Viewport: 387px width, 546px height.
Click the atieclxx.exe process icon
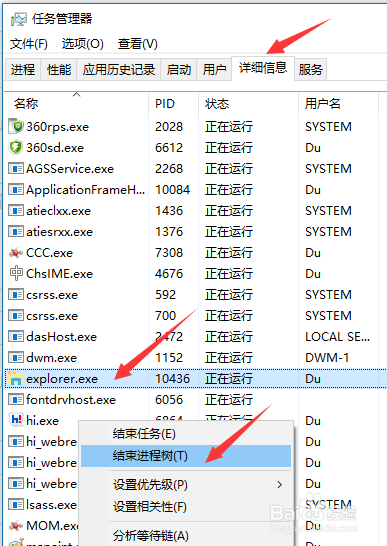(x=16, y=211)
